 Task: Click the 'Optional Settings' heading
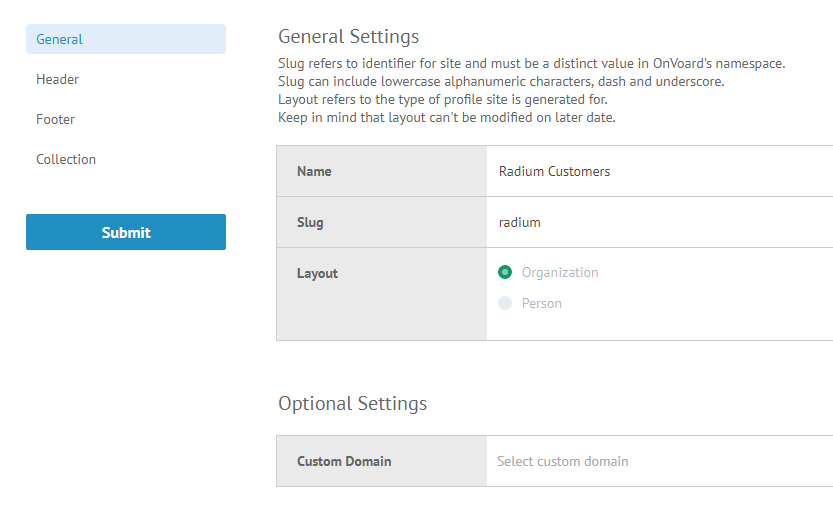[352, 403]
